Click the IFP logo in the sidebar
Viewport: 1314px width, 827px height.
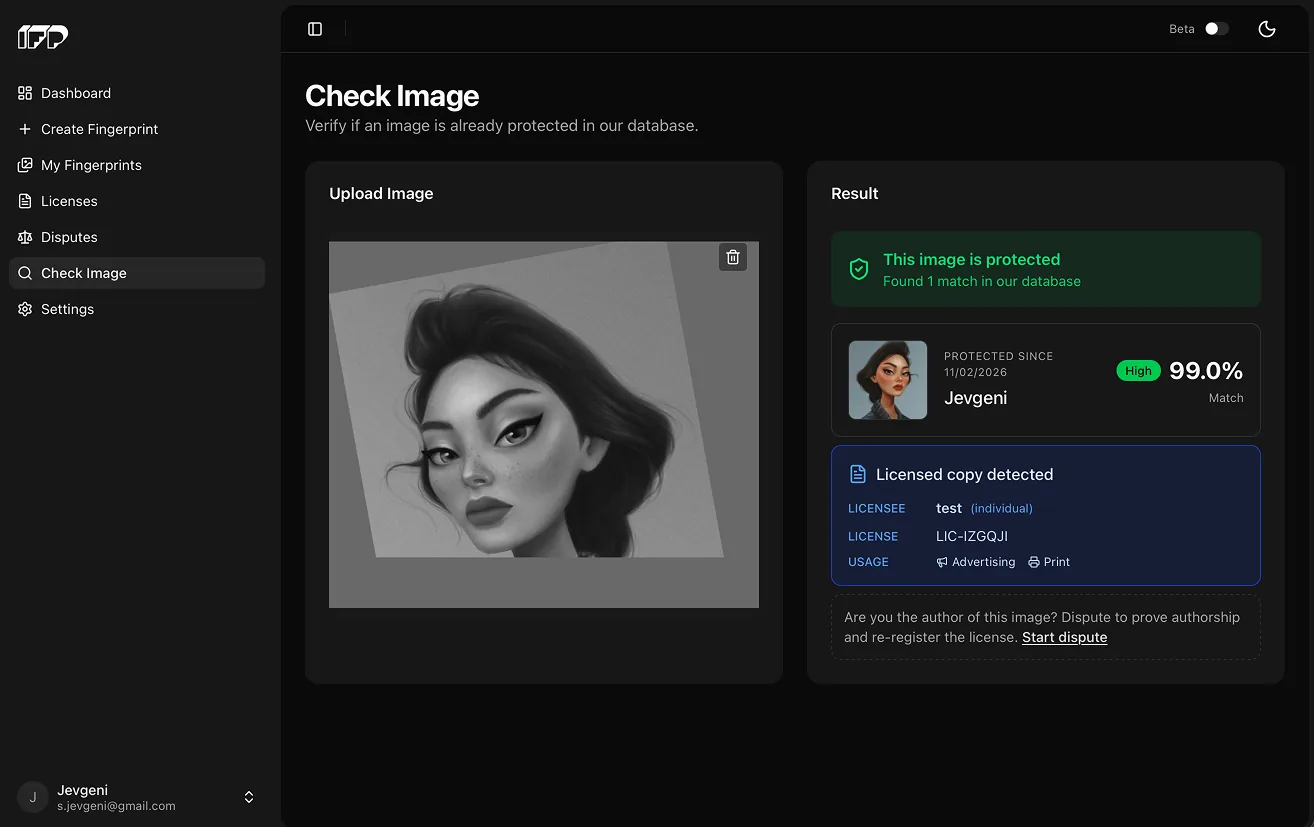pyautogui.click(x=43, y=37)
